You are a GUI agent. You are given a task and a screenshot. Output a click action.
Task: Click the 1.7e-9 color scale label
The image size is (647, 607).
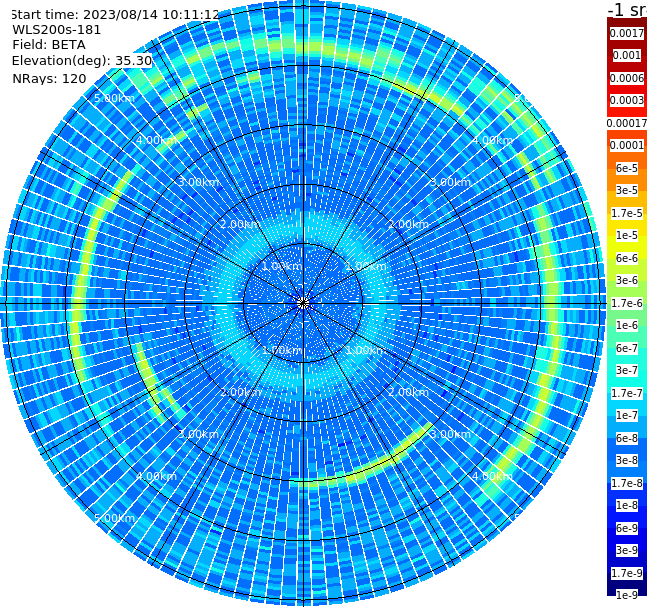(x=627, y=573)
